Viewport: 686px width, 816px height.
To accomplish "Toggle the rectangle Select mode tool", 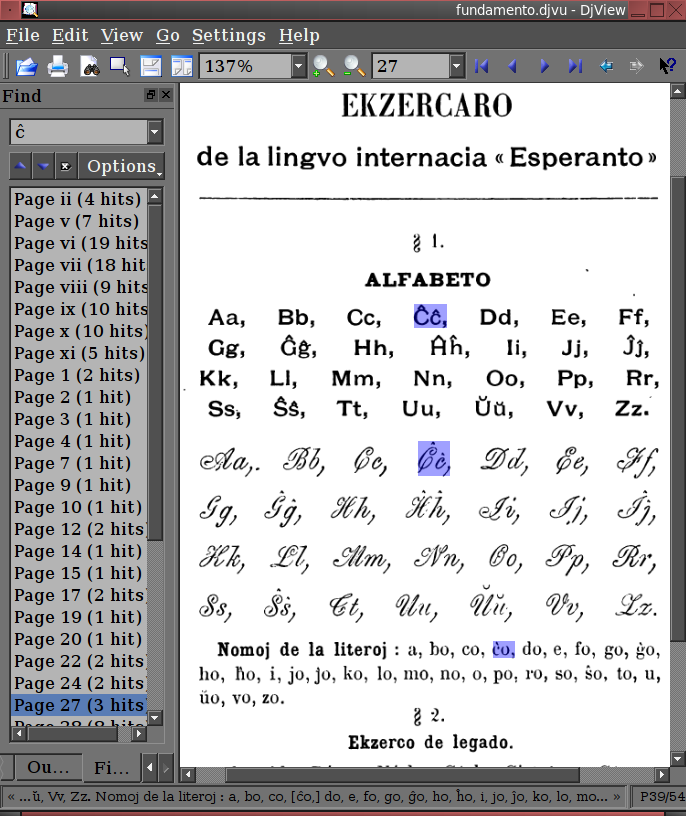I will 120,67.
